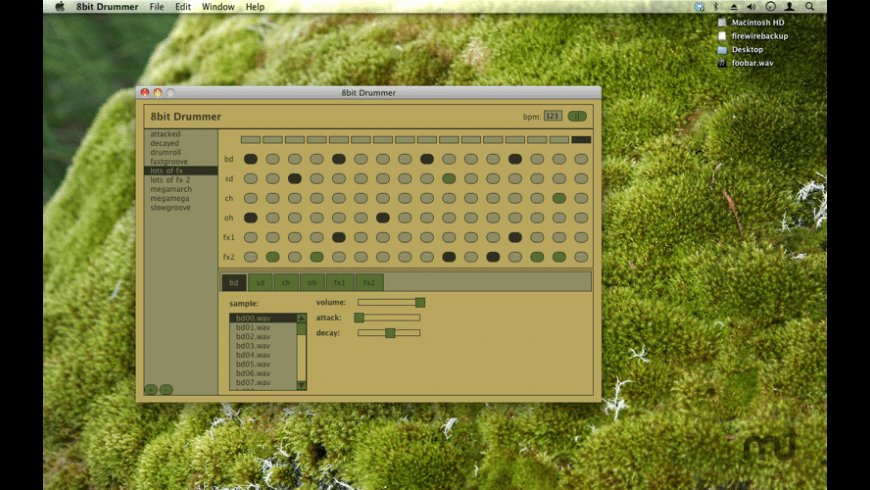Open the File menu

(156, 7)
